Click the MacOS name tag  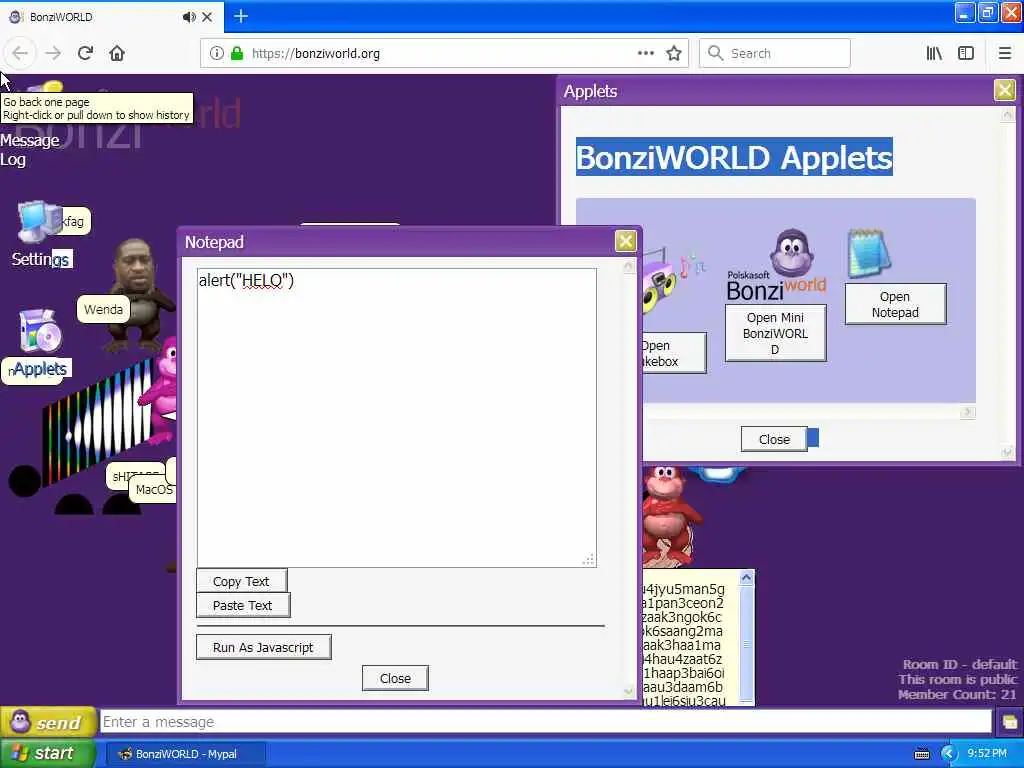(154, 489)
